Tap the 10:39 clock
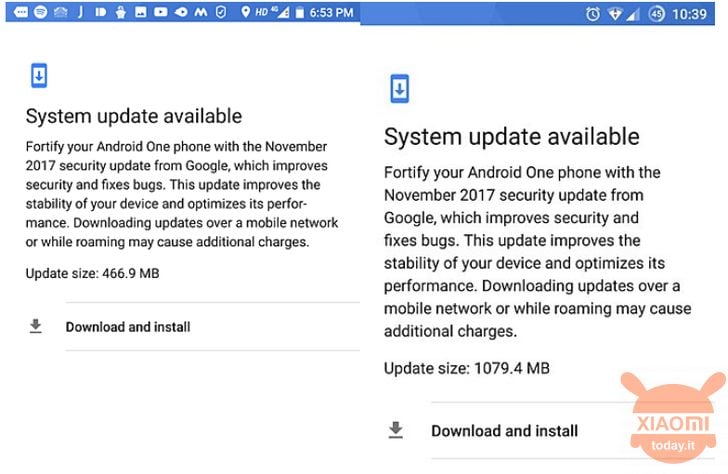 689,14
